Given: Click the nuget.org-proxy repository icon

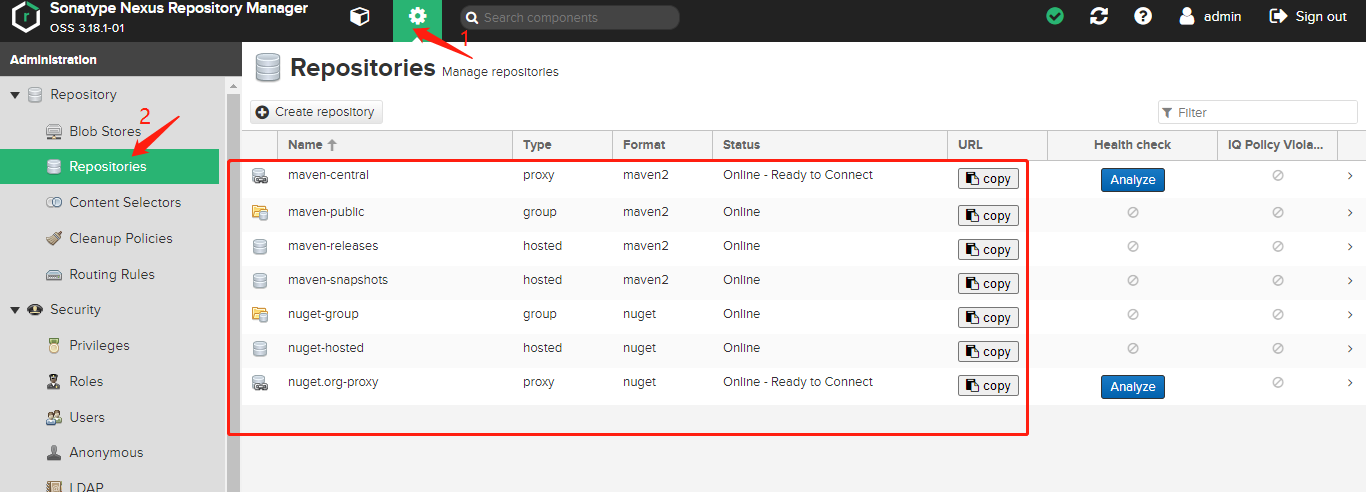Looking at the screenshot, I should [260, 383].
